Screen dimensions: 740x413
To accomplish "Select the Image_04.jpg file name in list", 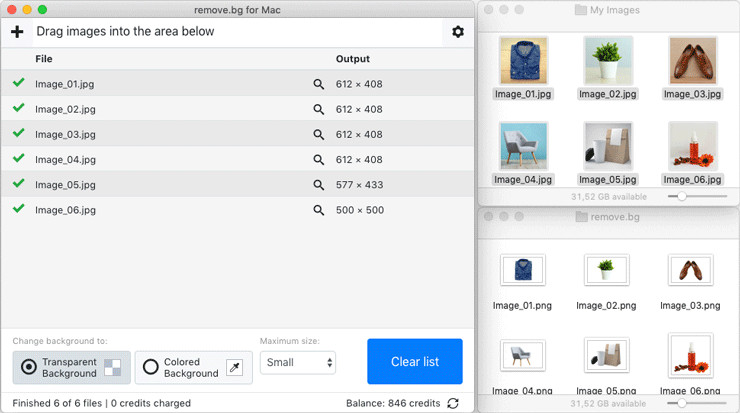I will coord(65,160).
